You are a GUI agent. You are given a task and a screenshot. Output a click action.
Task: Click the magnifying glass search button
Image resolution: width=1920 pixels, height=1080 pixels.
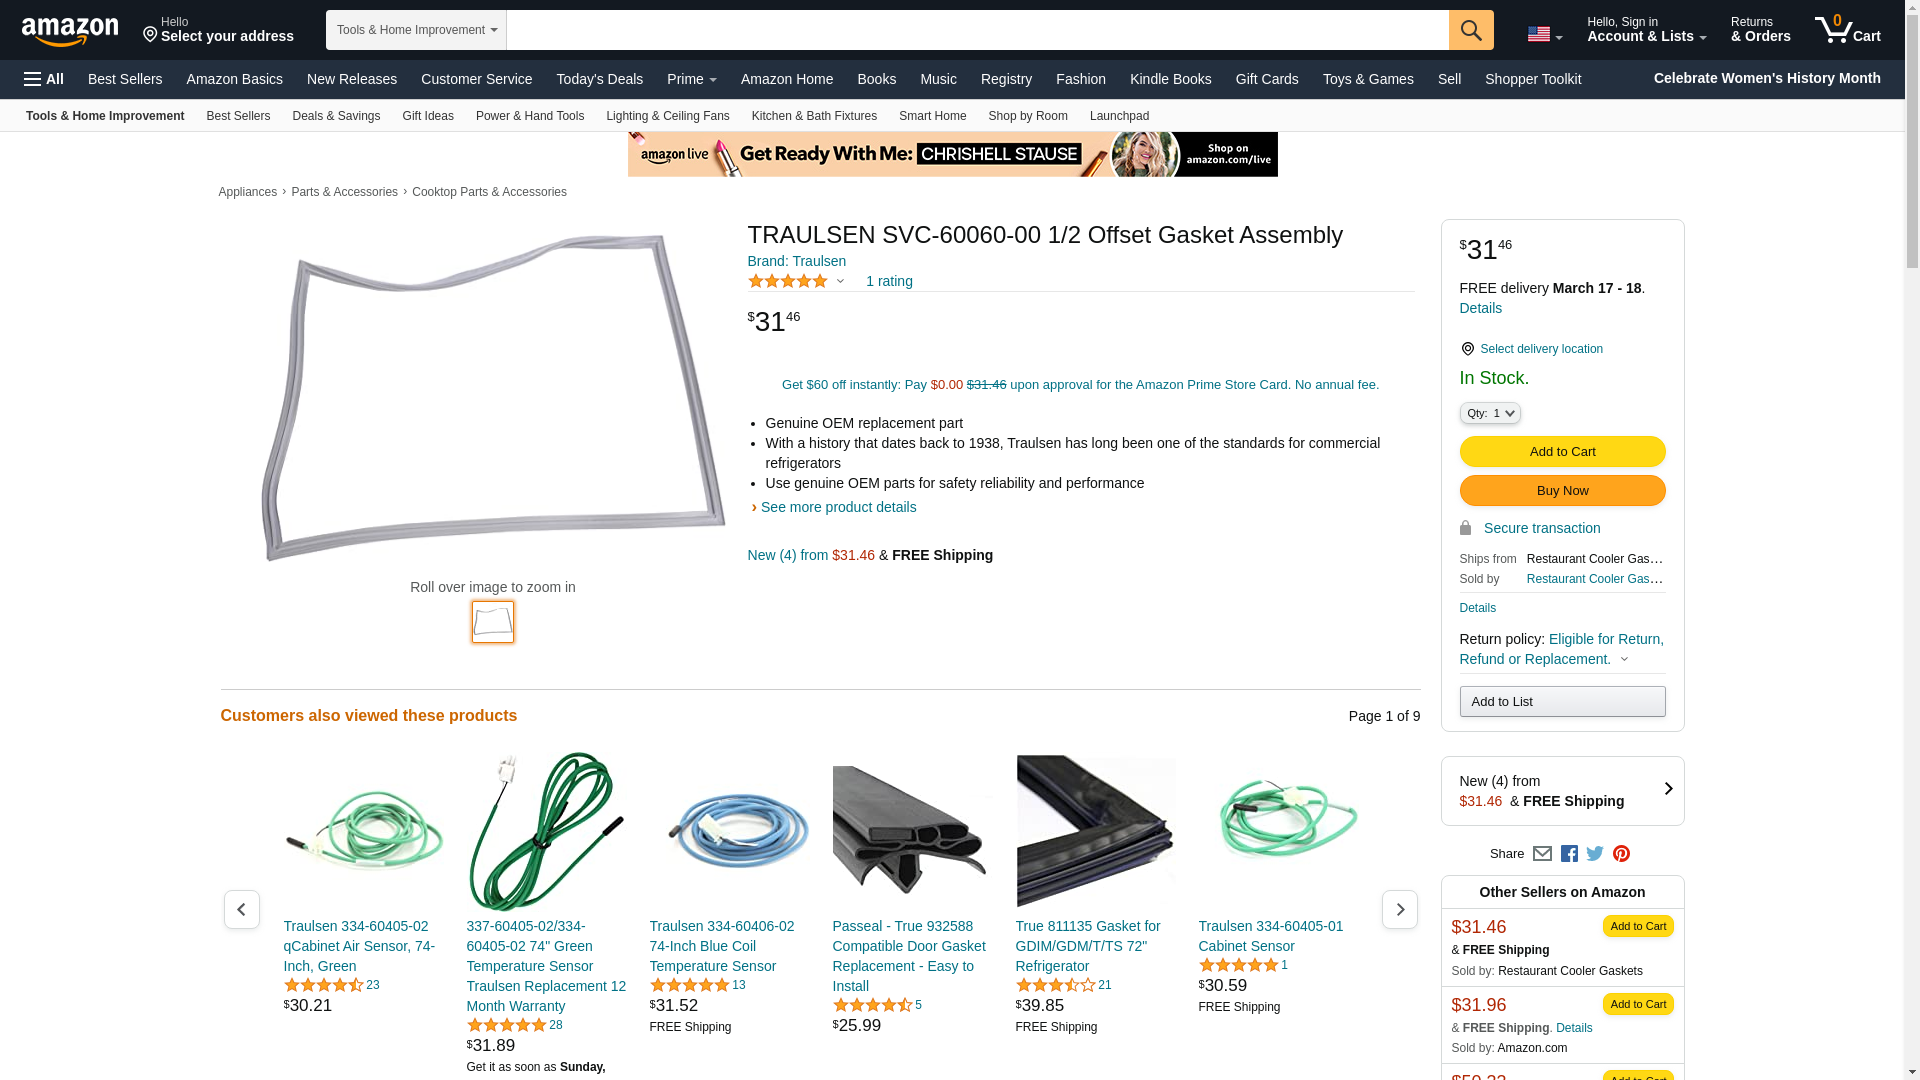1470,30
